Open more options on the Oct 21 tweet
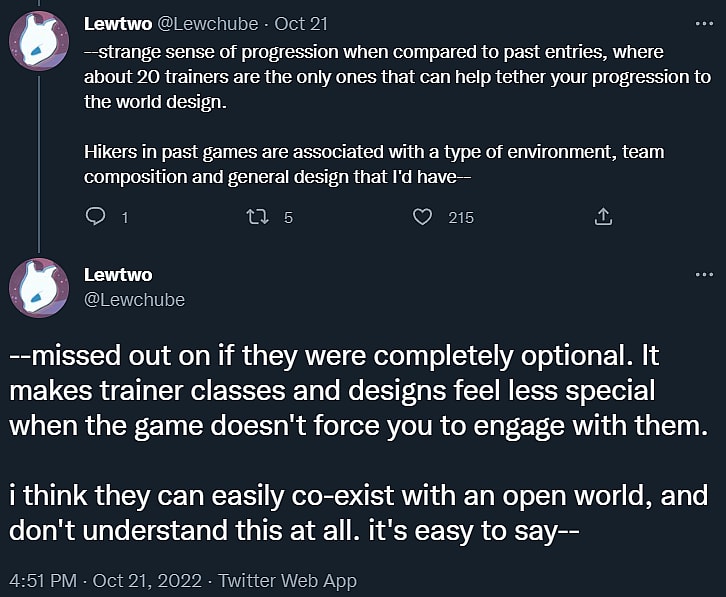Viewport: 726px width, 597px height. click(703, 23)
